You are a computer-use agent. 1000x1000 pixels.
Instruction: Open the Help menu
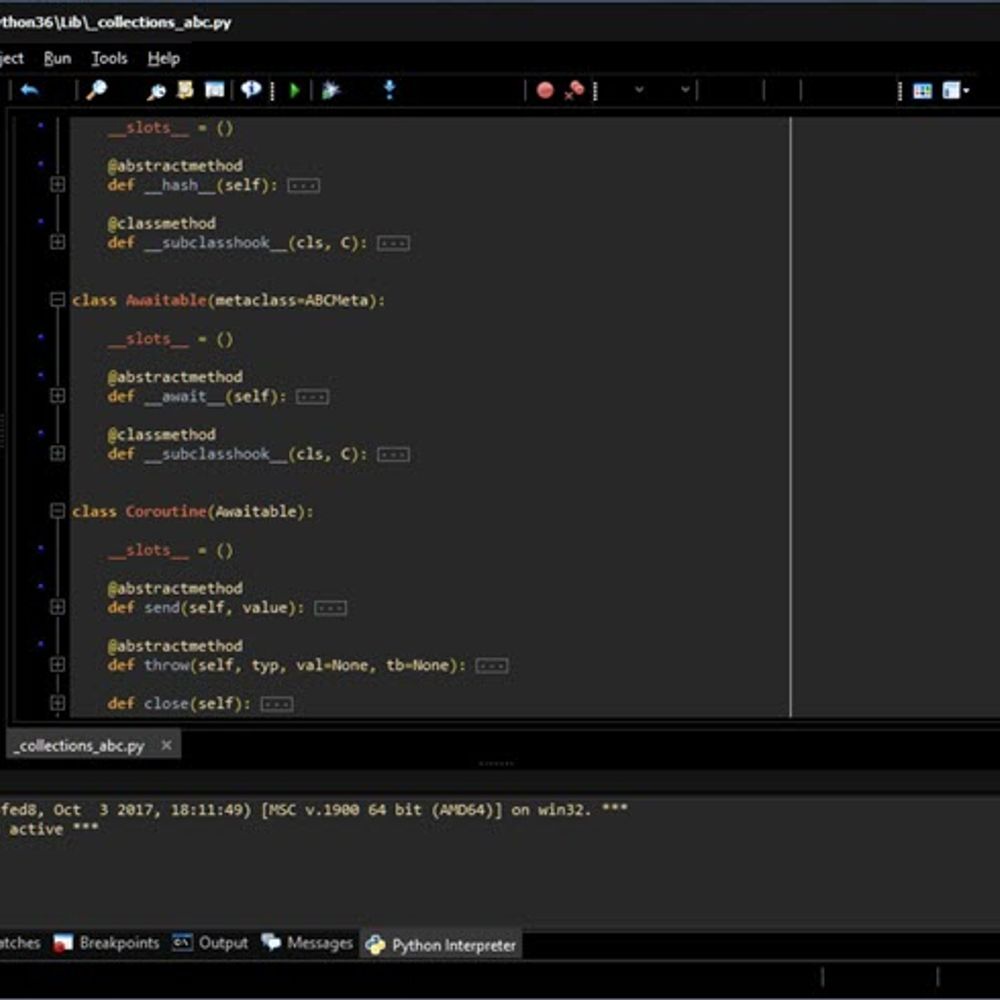pyautogui.click(x=163, y=59)
